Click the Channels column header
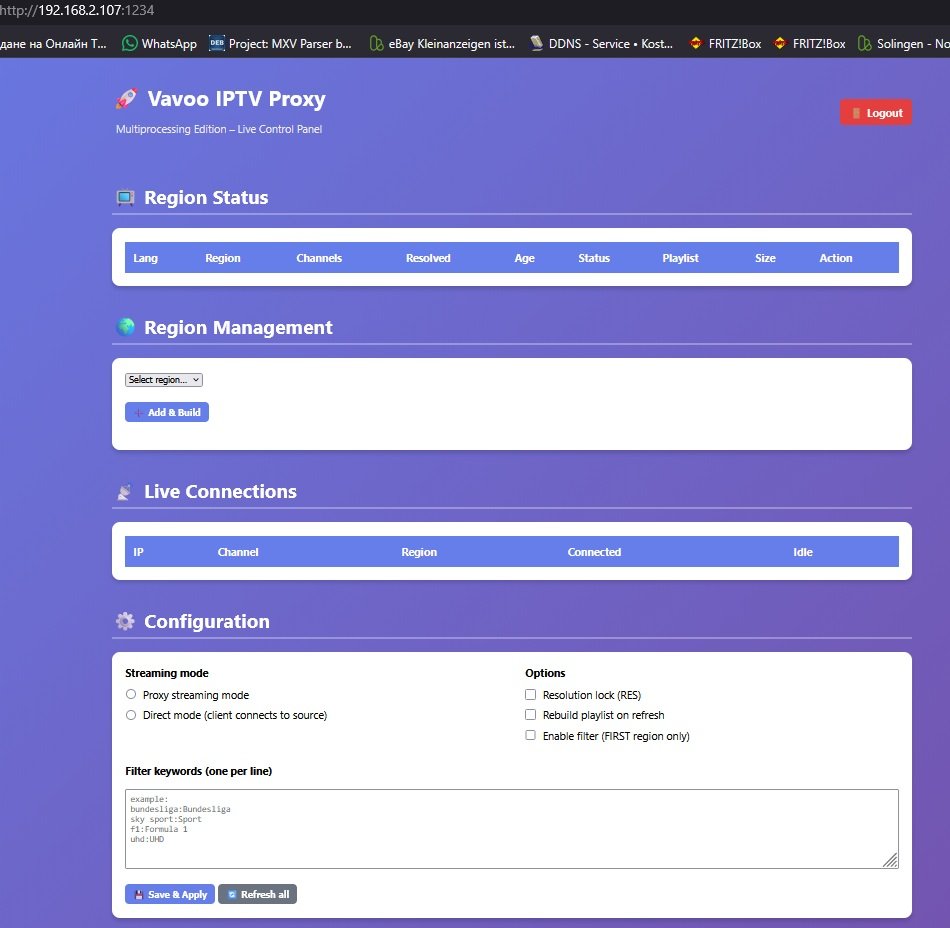Image resolution: width=950 pixels, height=928 pixels. click(319, 258)
